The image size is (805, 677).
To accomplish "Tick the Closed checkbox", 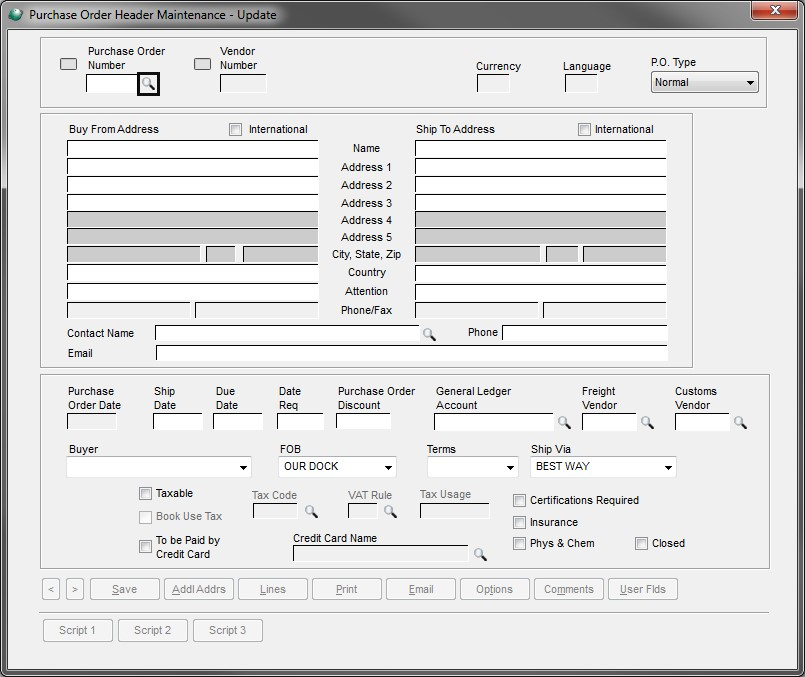I will [x=642, y=543].
